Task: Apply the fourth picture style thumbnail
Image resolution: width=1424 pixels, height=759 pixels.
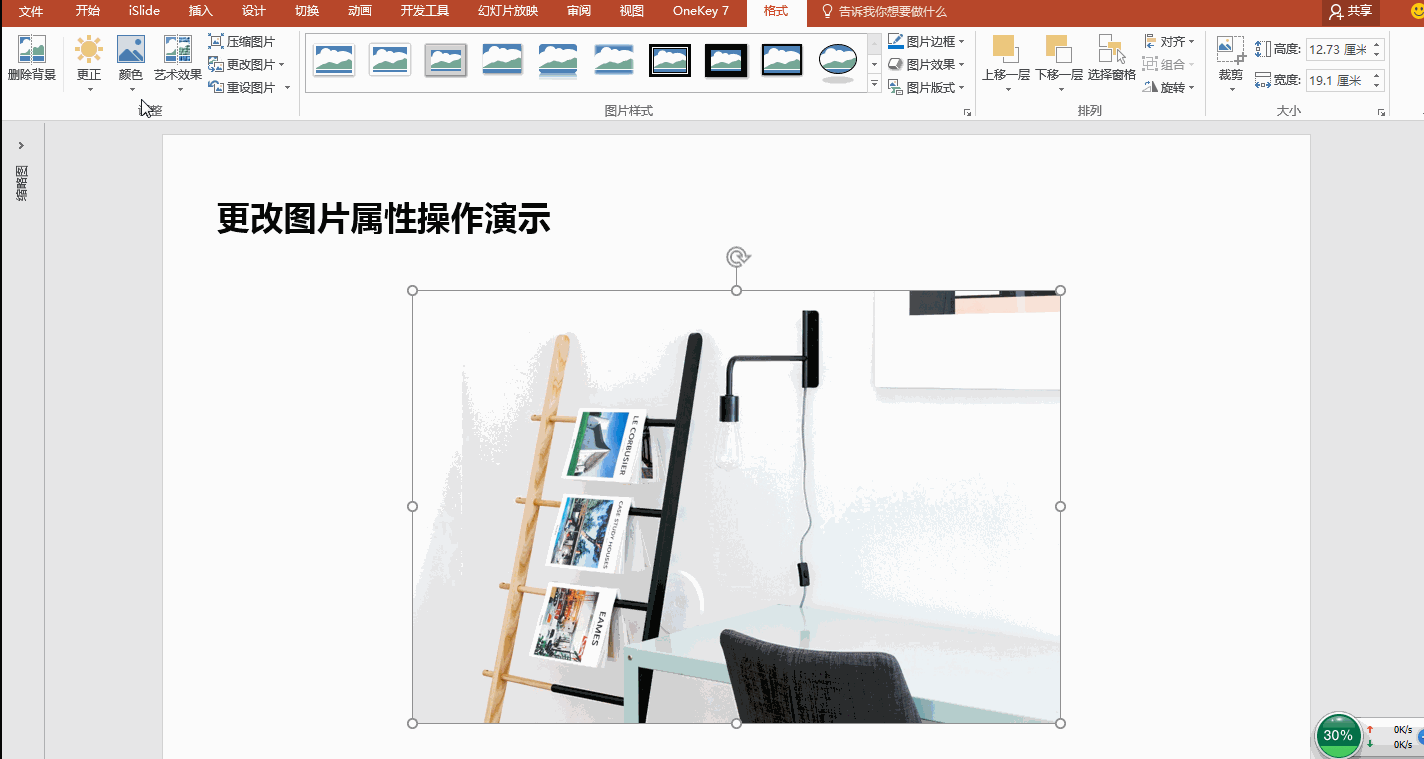Action: pyautogui.click(x=502, y=60)
